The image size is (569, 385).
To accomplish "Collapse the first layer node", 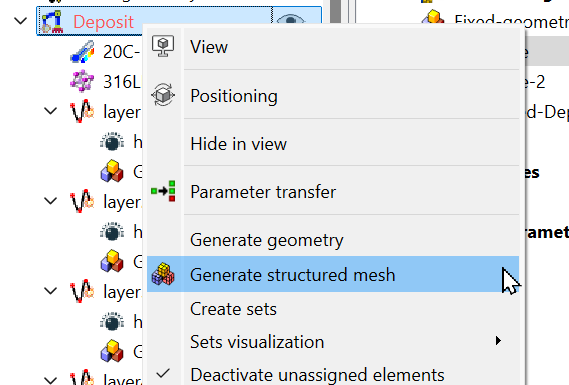I will pyautogui.click(x=50, y=111).
